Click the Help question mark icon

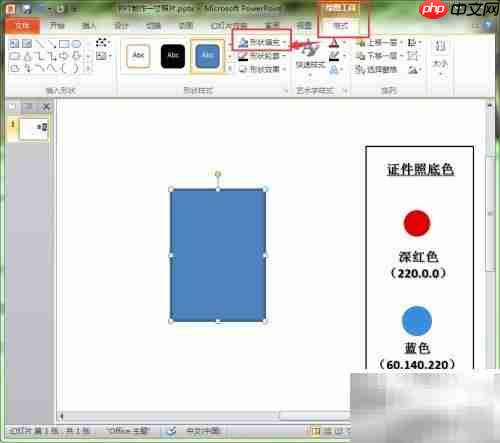487,26
